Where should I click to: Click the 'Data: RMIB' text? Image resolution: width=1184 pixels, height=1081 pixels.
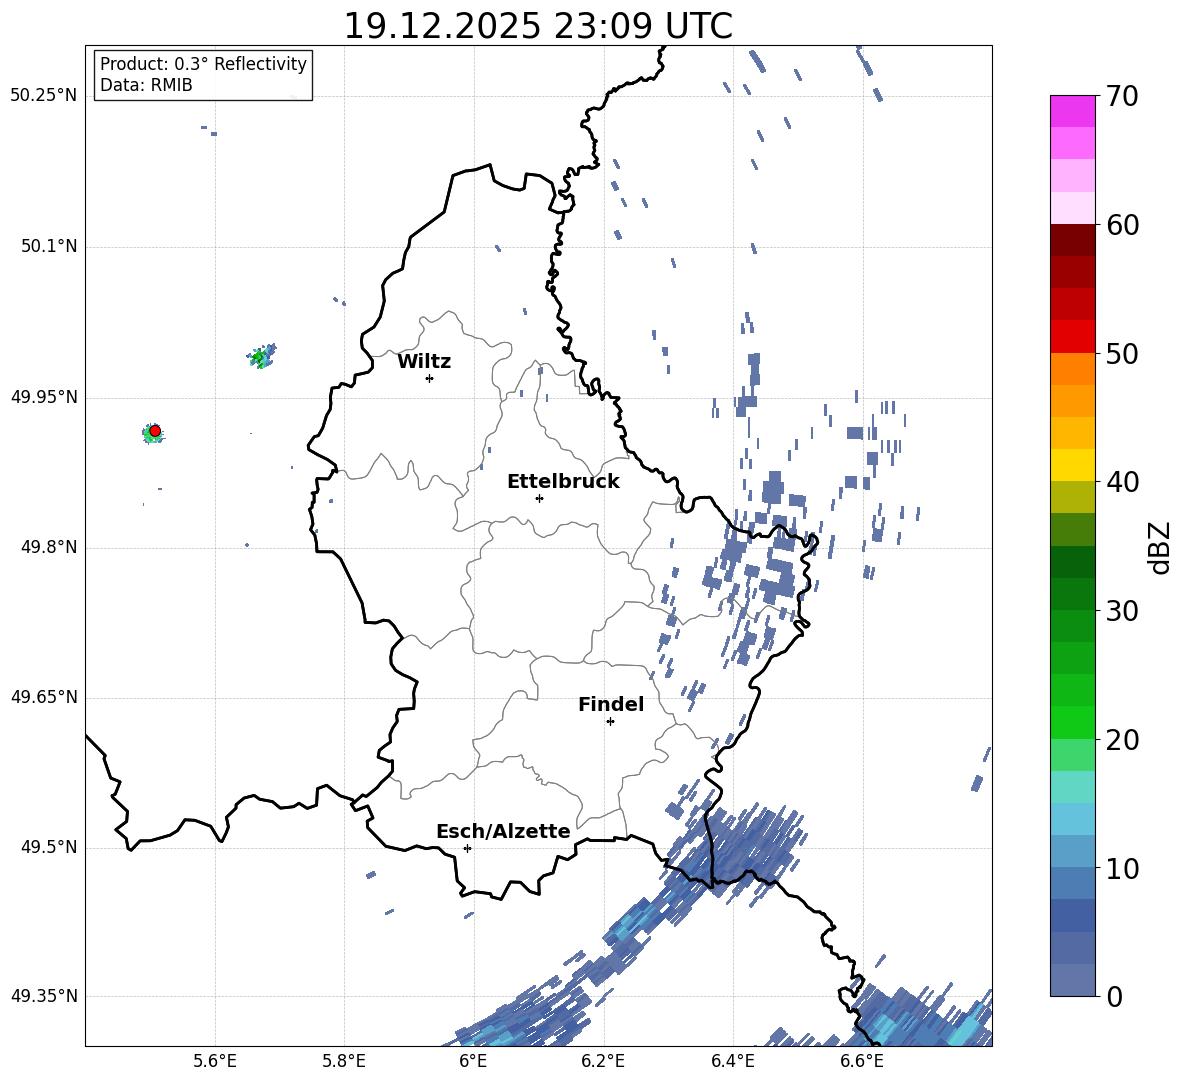(x=146, y=85)
